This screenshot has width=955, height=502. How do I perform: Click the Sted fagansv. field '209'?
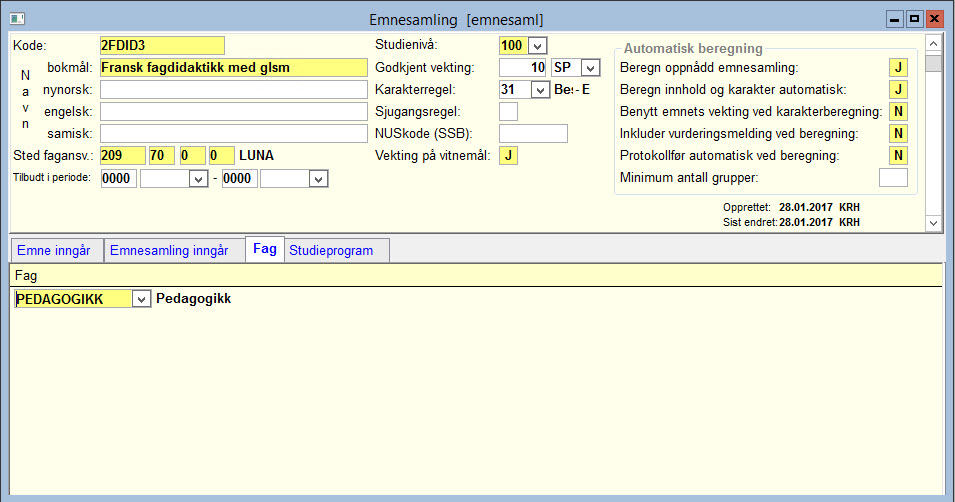point(122,155)
